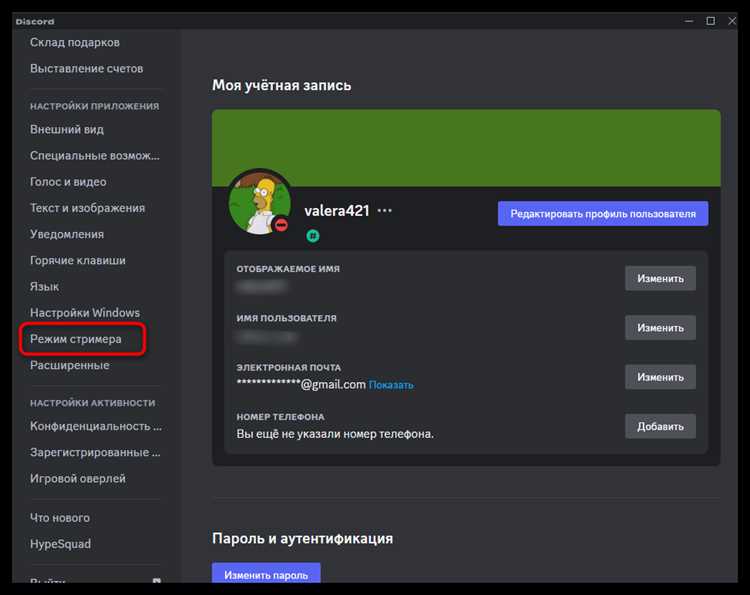Click the red do-not-disturb status icon

pos(281,225)
